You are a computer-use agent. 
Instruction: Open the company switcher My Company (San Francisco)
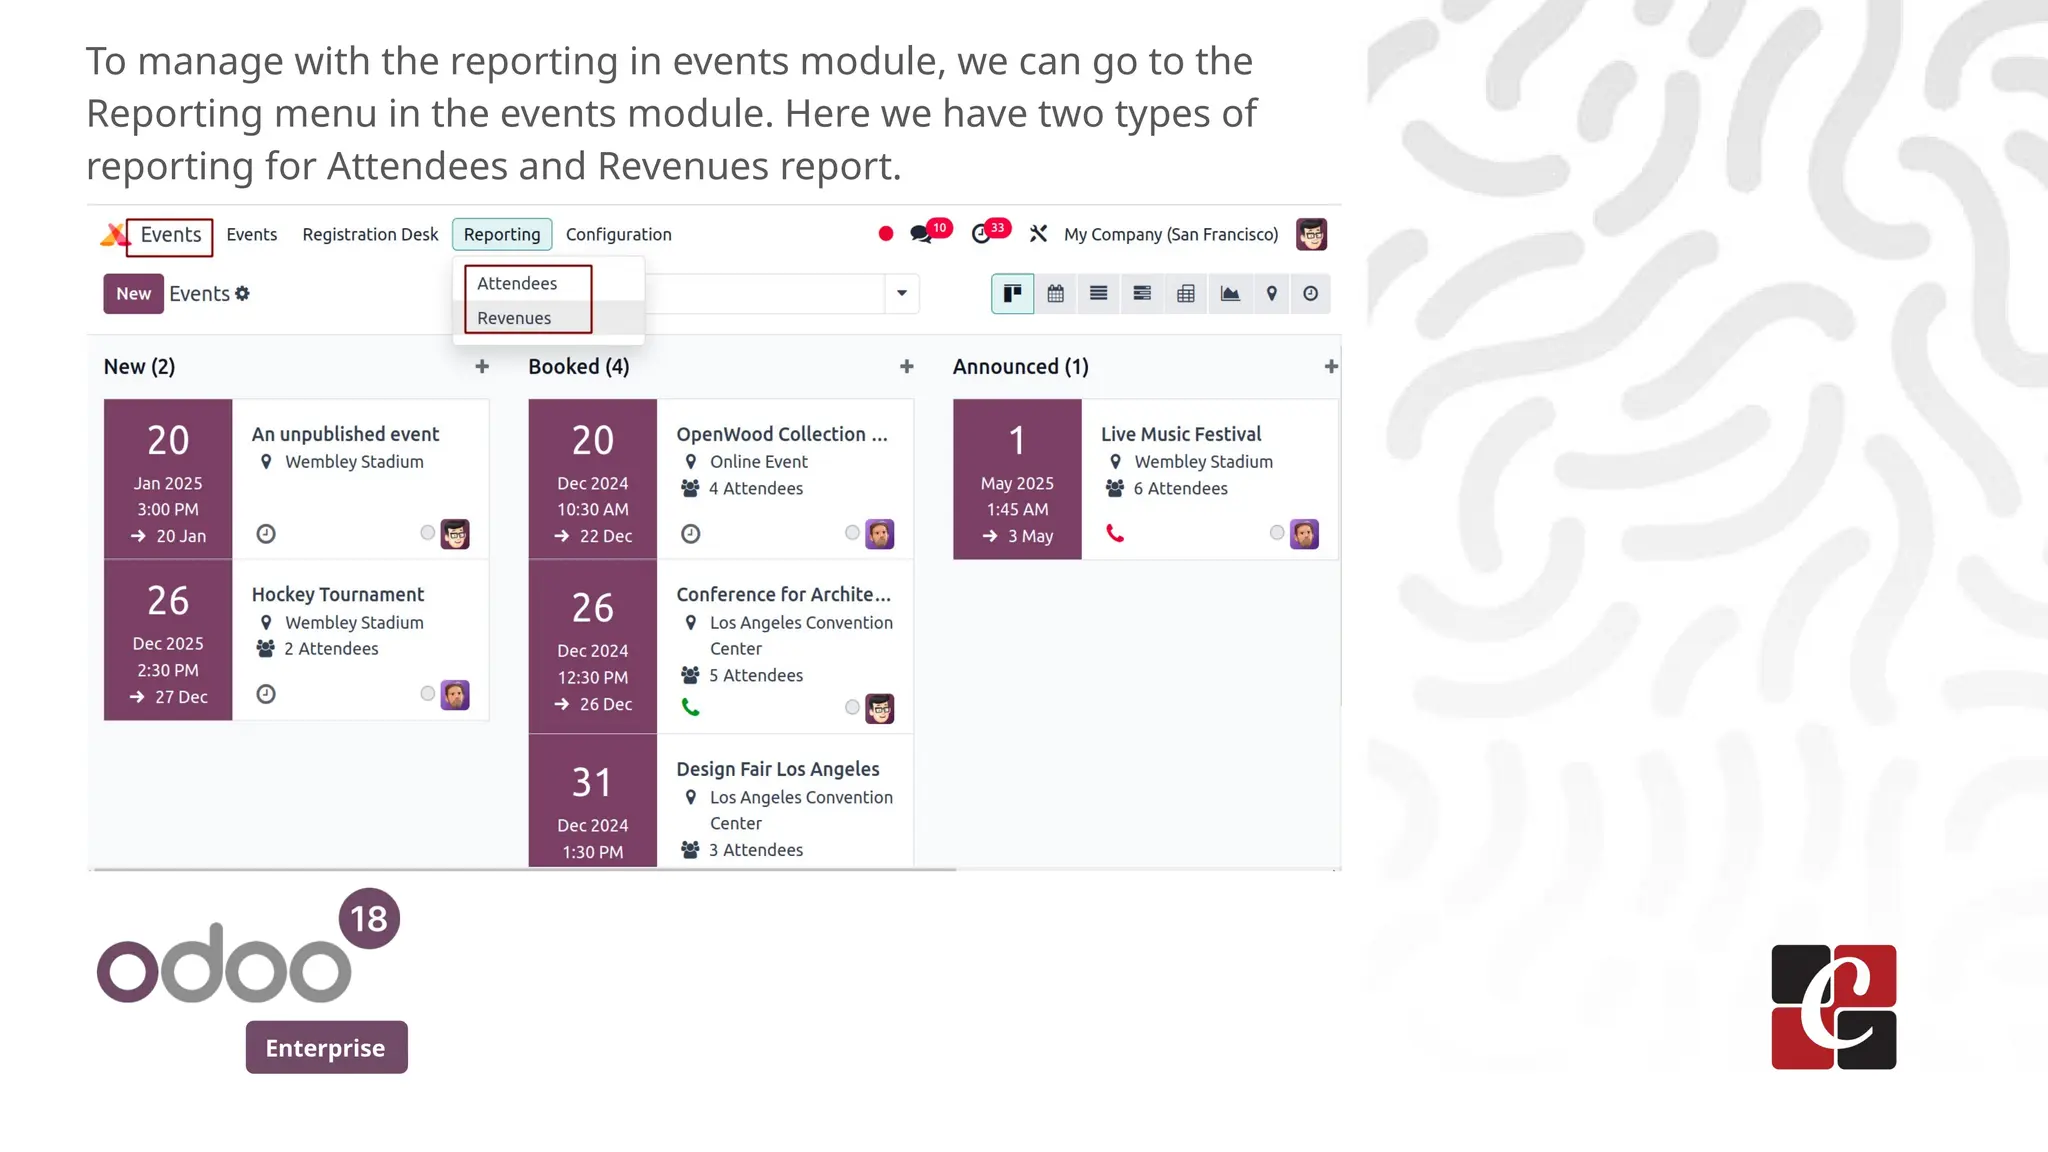[x=1171, y=235]
